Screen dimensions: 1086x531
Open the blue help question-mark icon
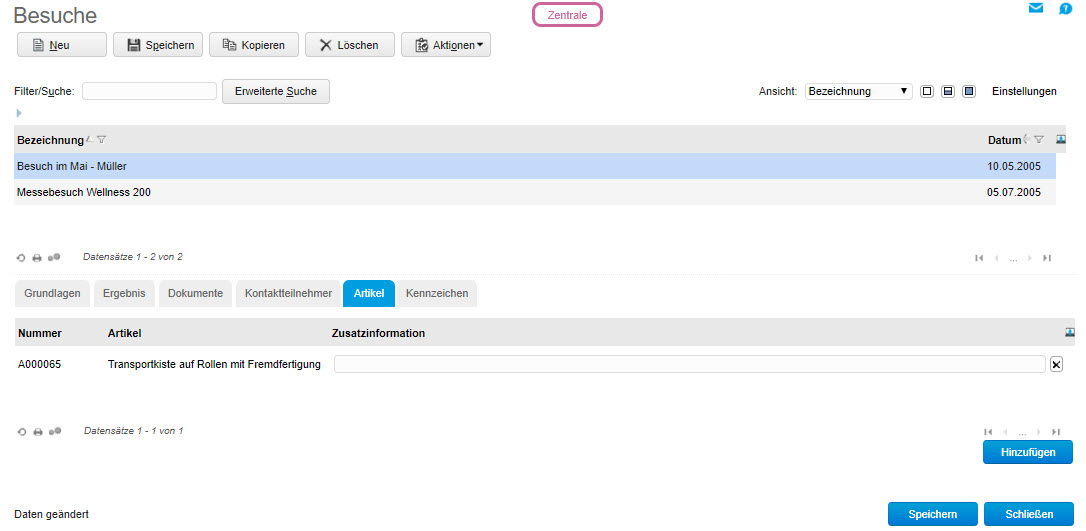[x=1066, y=9]
